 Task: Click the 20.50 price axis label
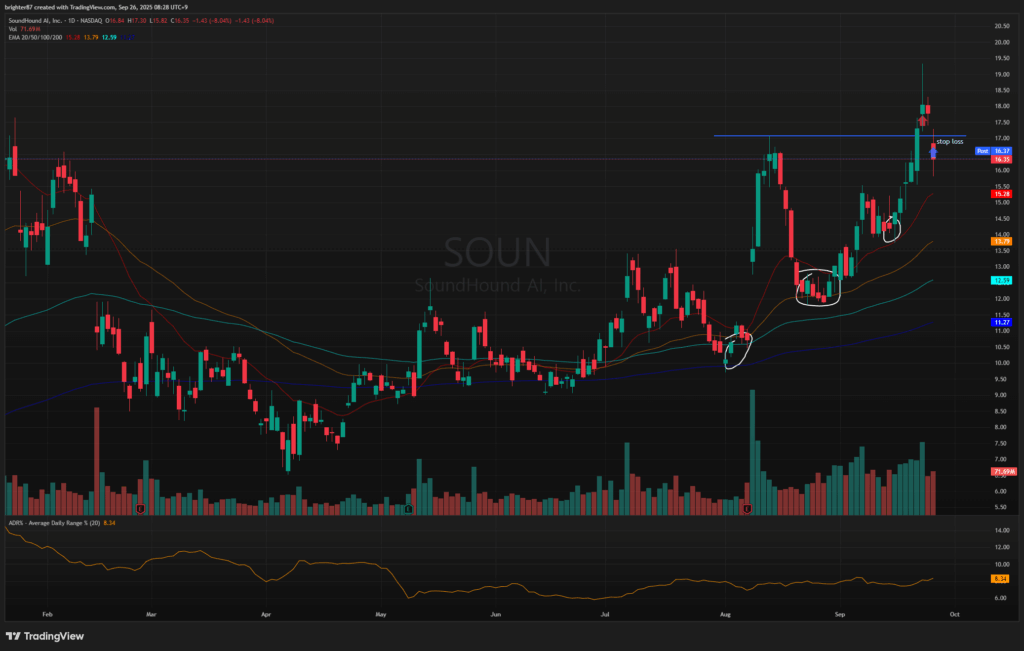click(1002, 26)
